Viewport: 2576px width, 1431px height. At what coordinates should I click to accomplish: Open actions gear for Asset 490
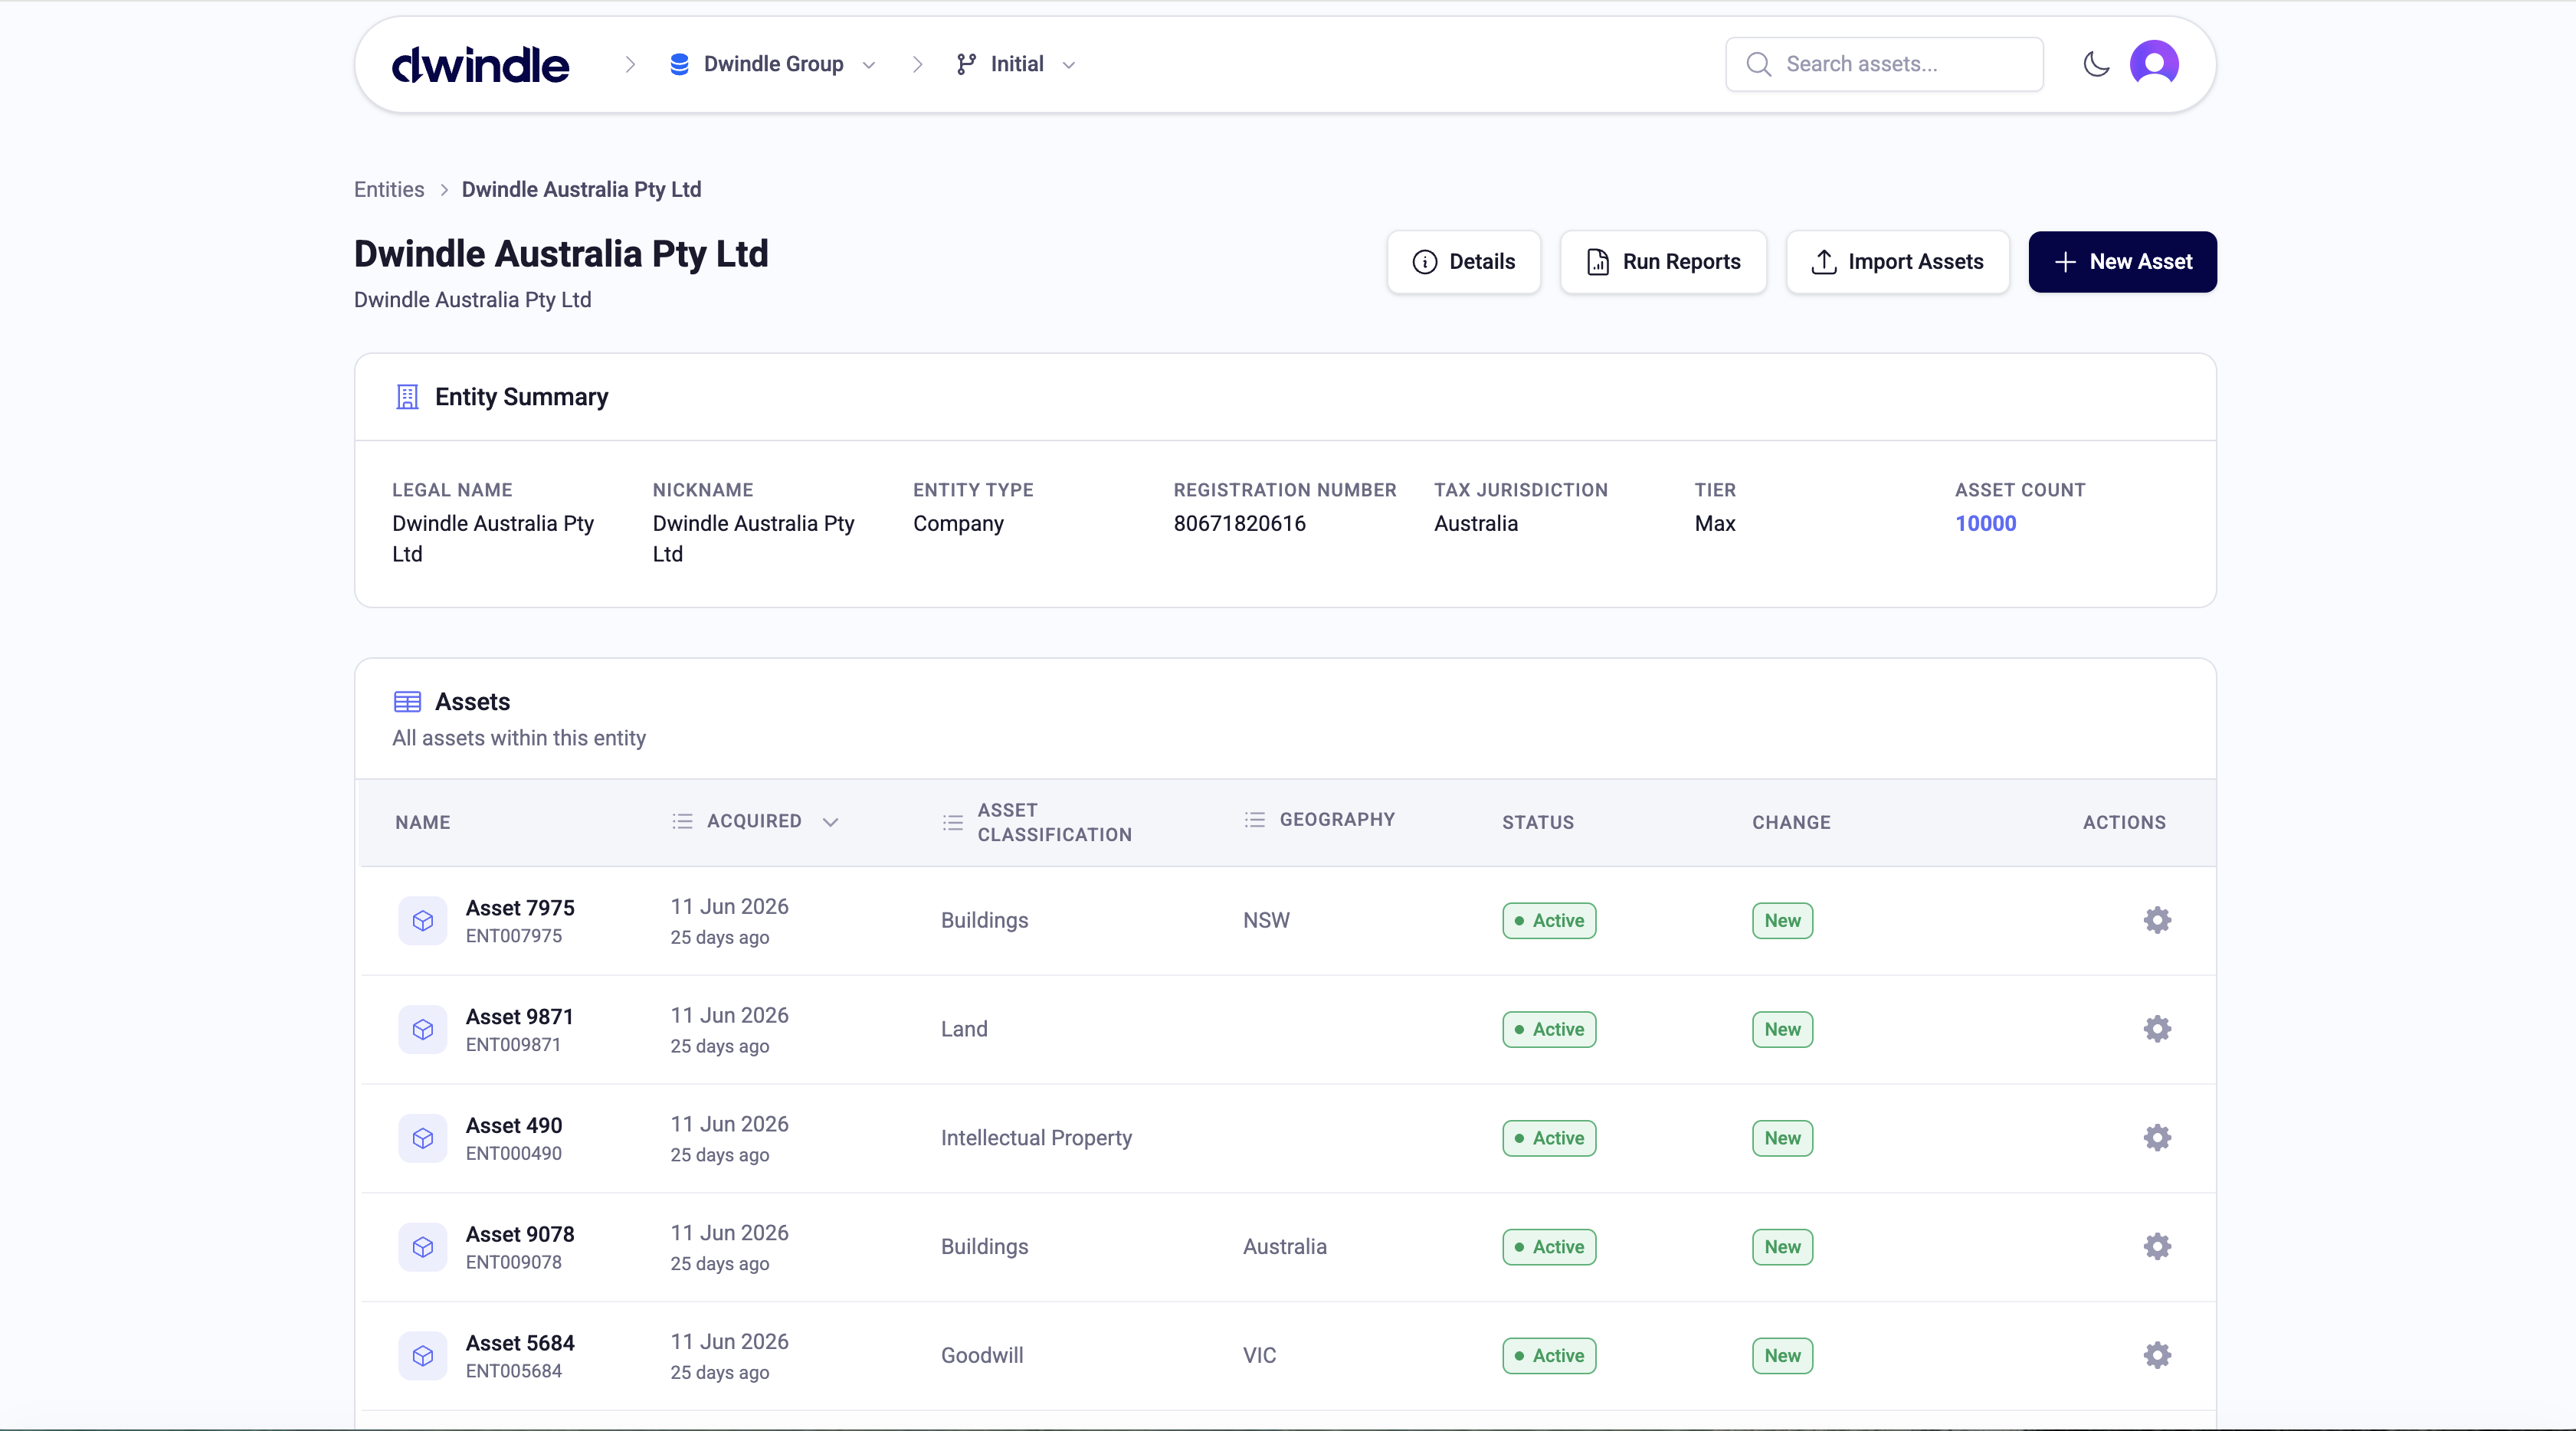[2157, 1138]
